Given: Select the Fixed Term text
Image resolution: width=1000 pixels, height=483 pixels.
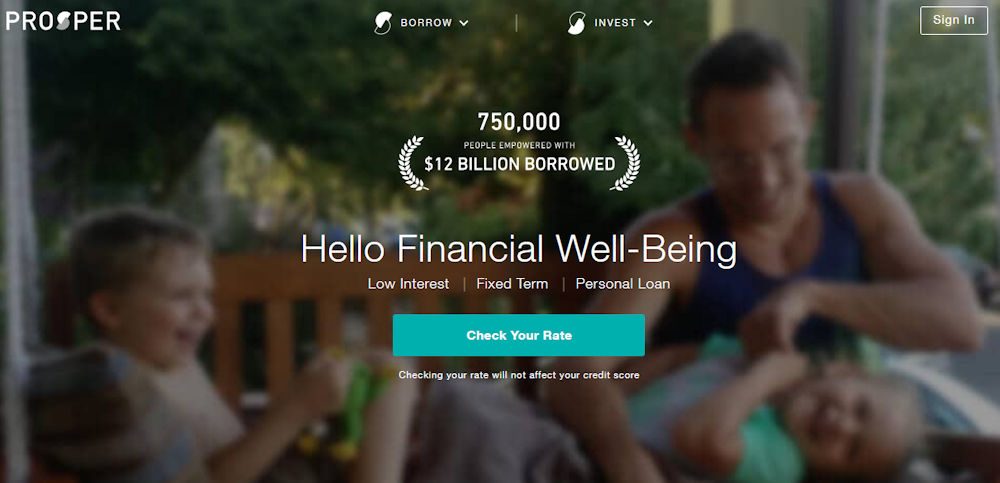Looking at the screenshot, I should [x=512, y=284].
